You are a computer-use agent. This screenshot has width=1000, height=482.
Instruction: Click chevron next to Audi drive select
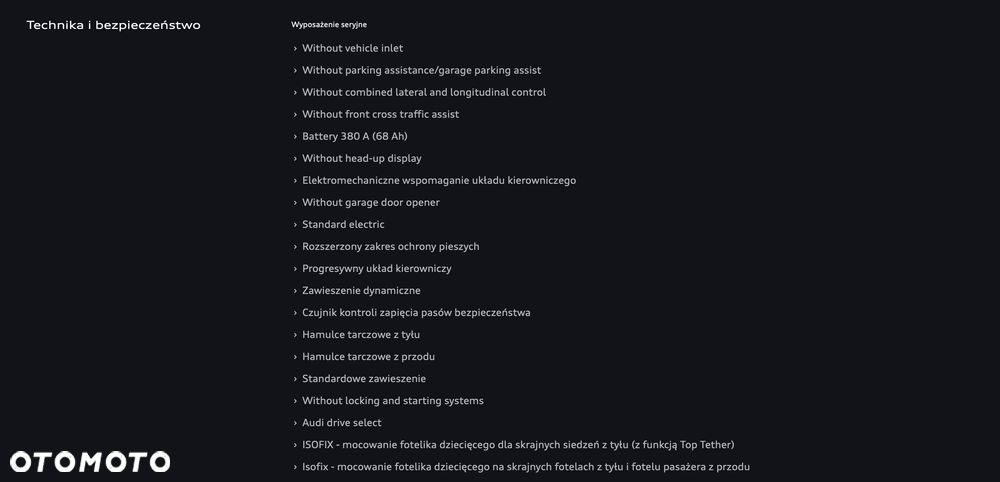coord(295,423)
